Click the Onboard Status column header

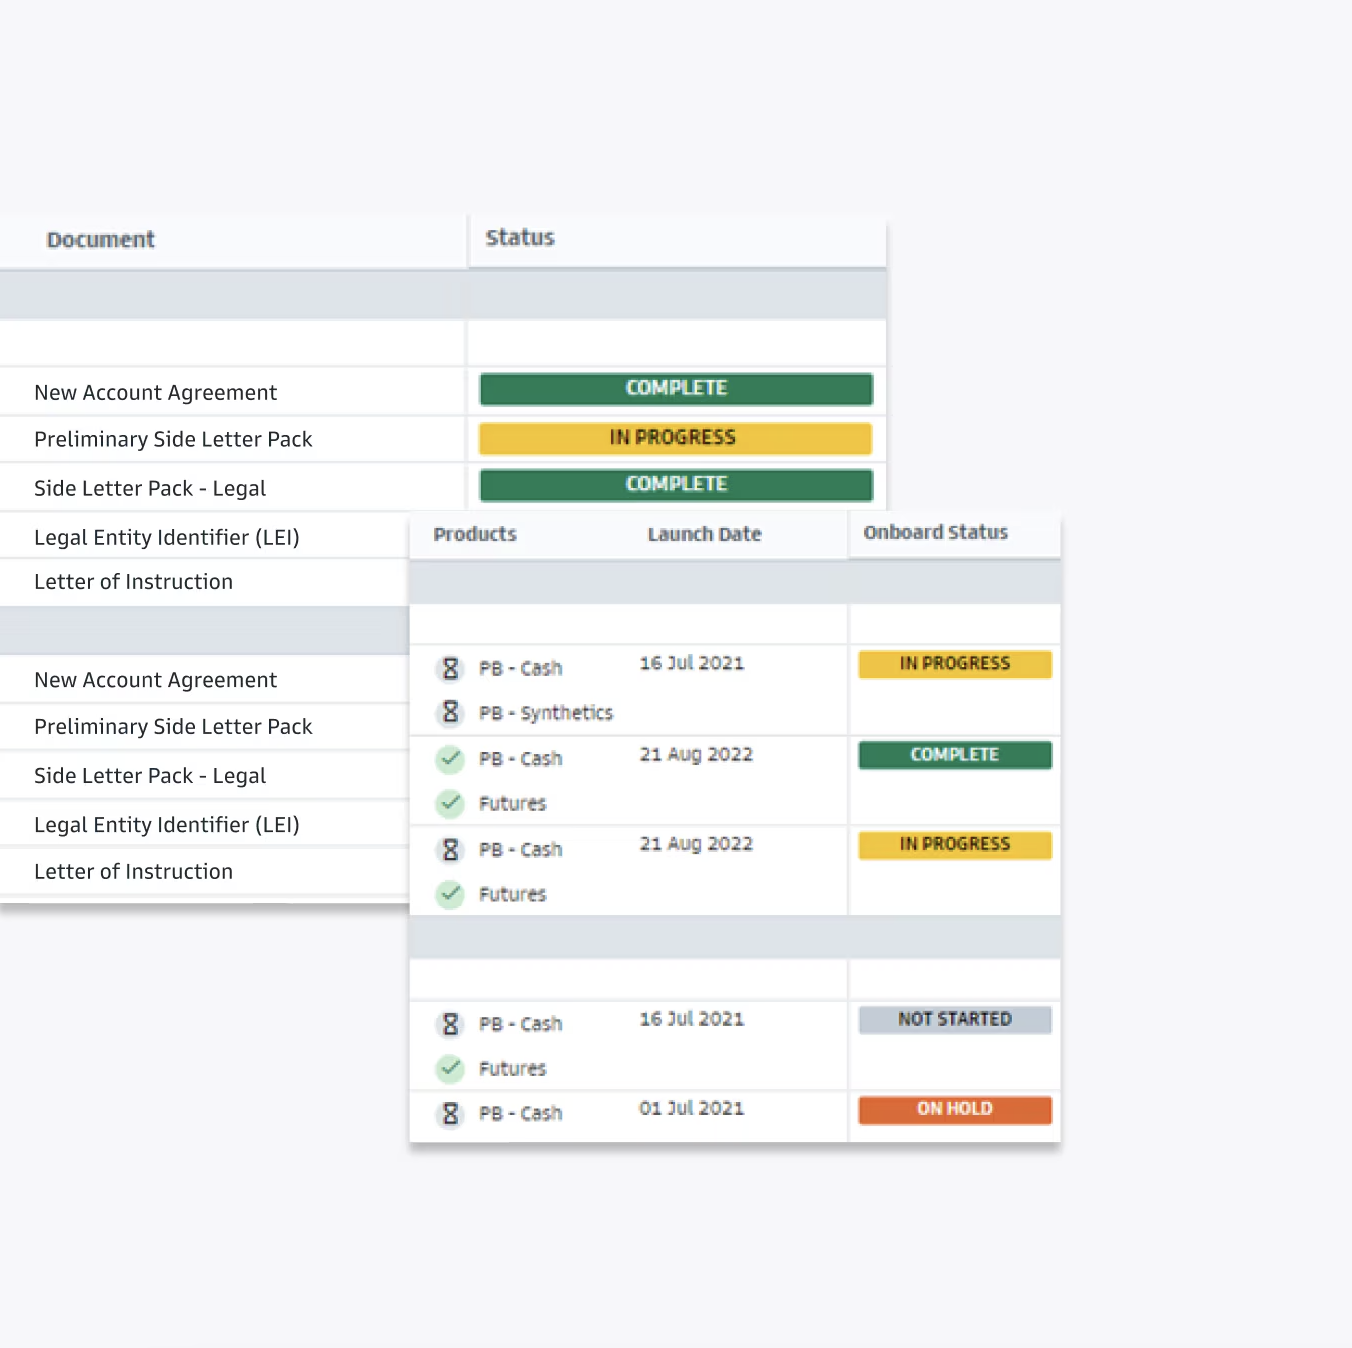pyautogui.click(x=936, y=532)
